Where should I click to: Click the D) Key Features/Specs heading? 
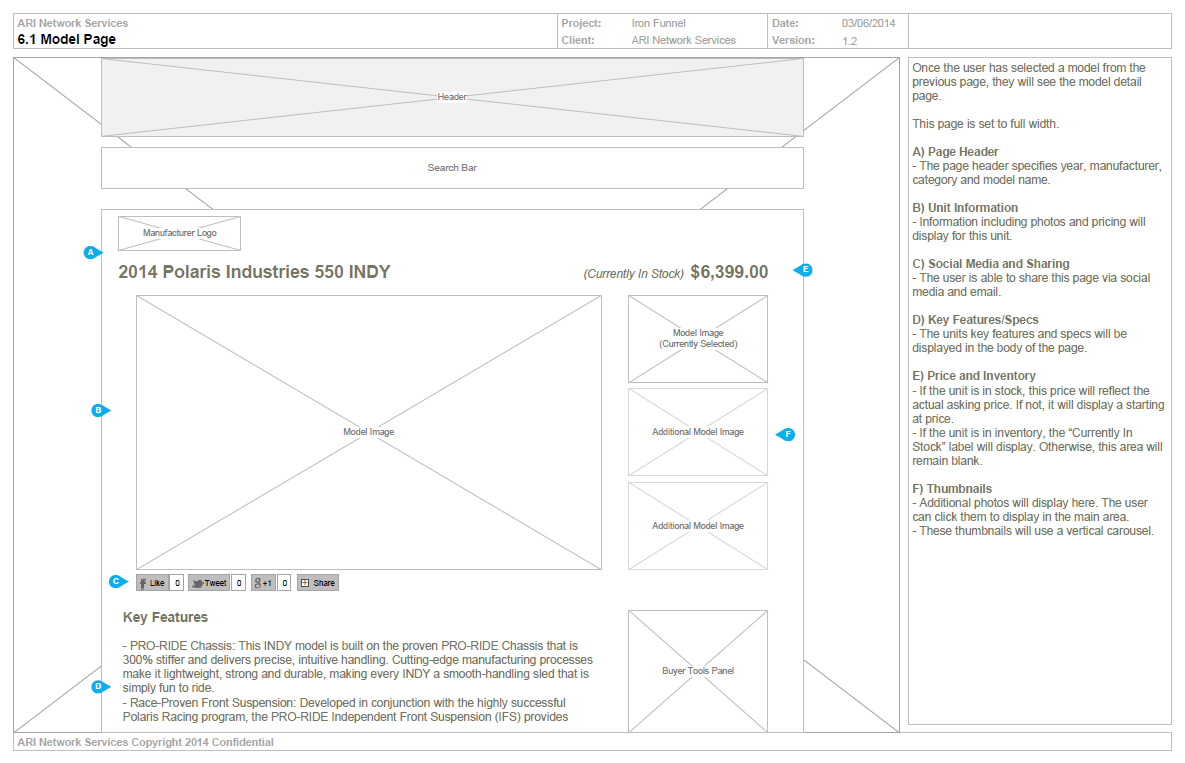[975, 320]
